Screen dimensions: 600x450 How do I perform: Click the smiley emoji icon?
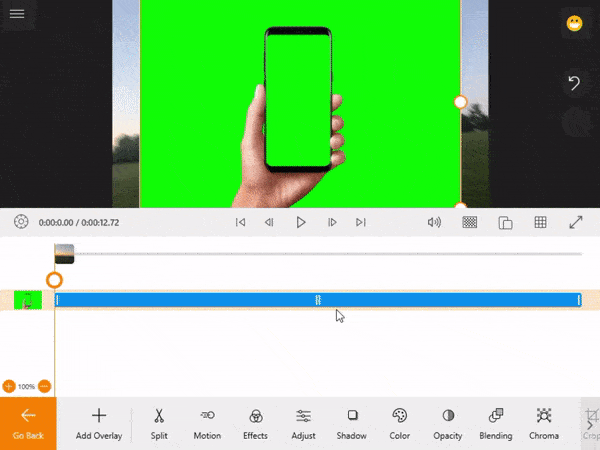coord(574,24)
